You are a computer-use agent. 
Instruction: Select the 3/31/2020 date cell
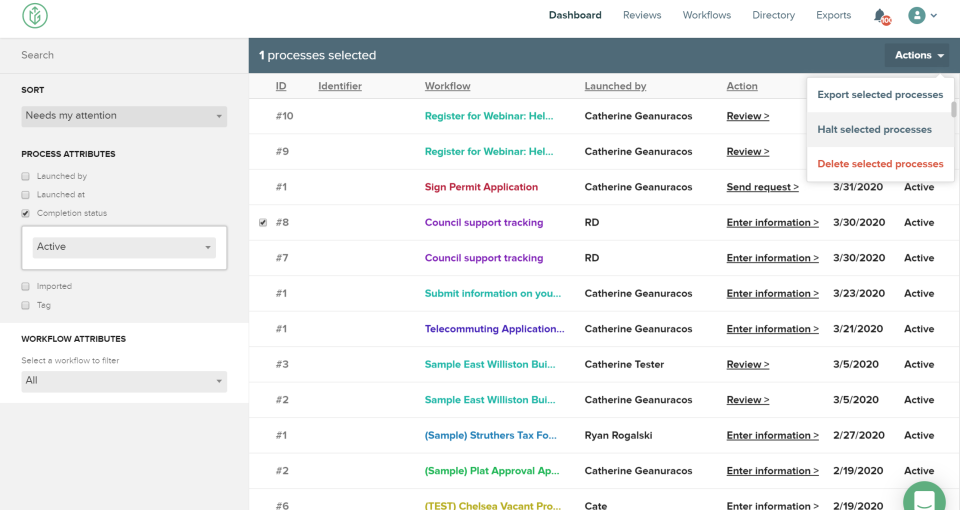859,187
